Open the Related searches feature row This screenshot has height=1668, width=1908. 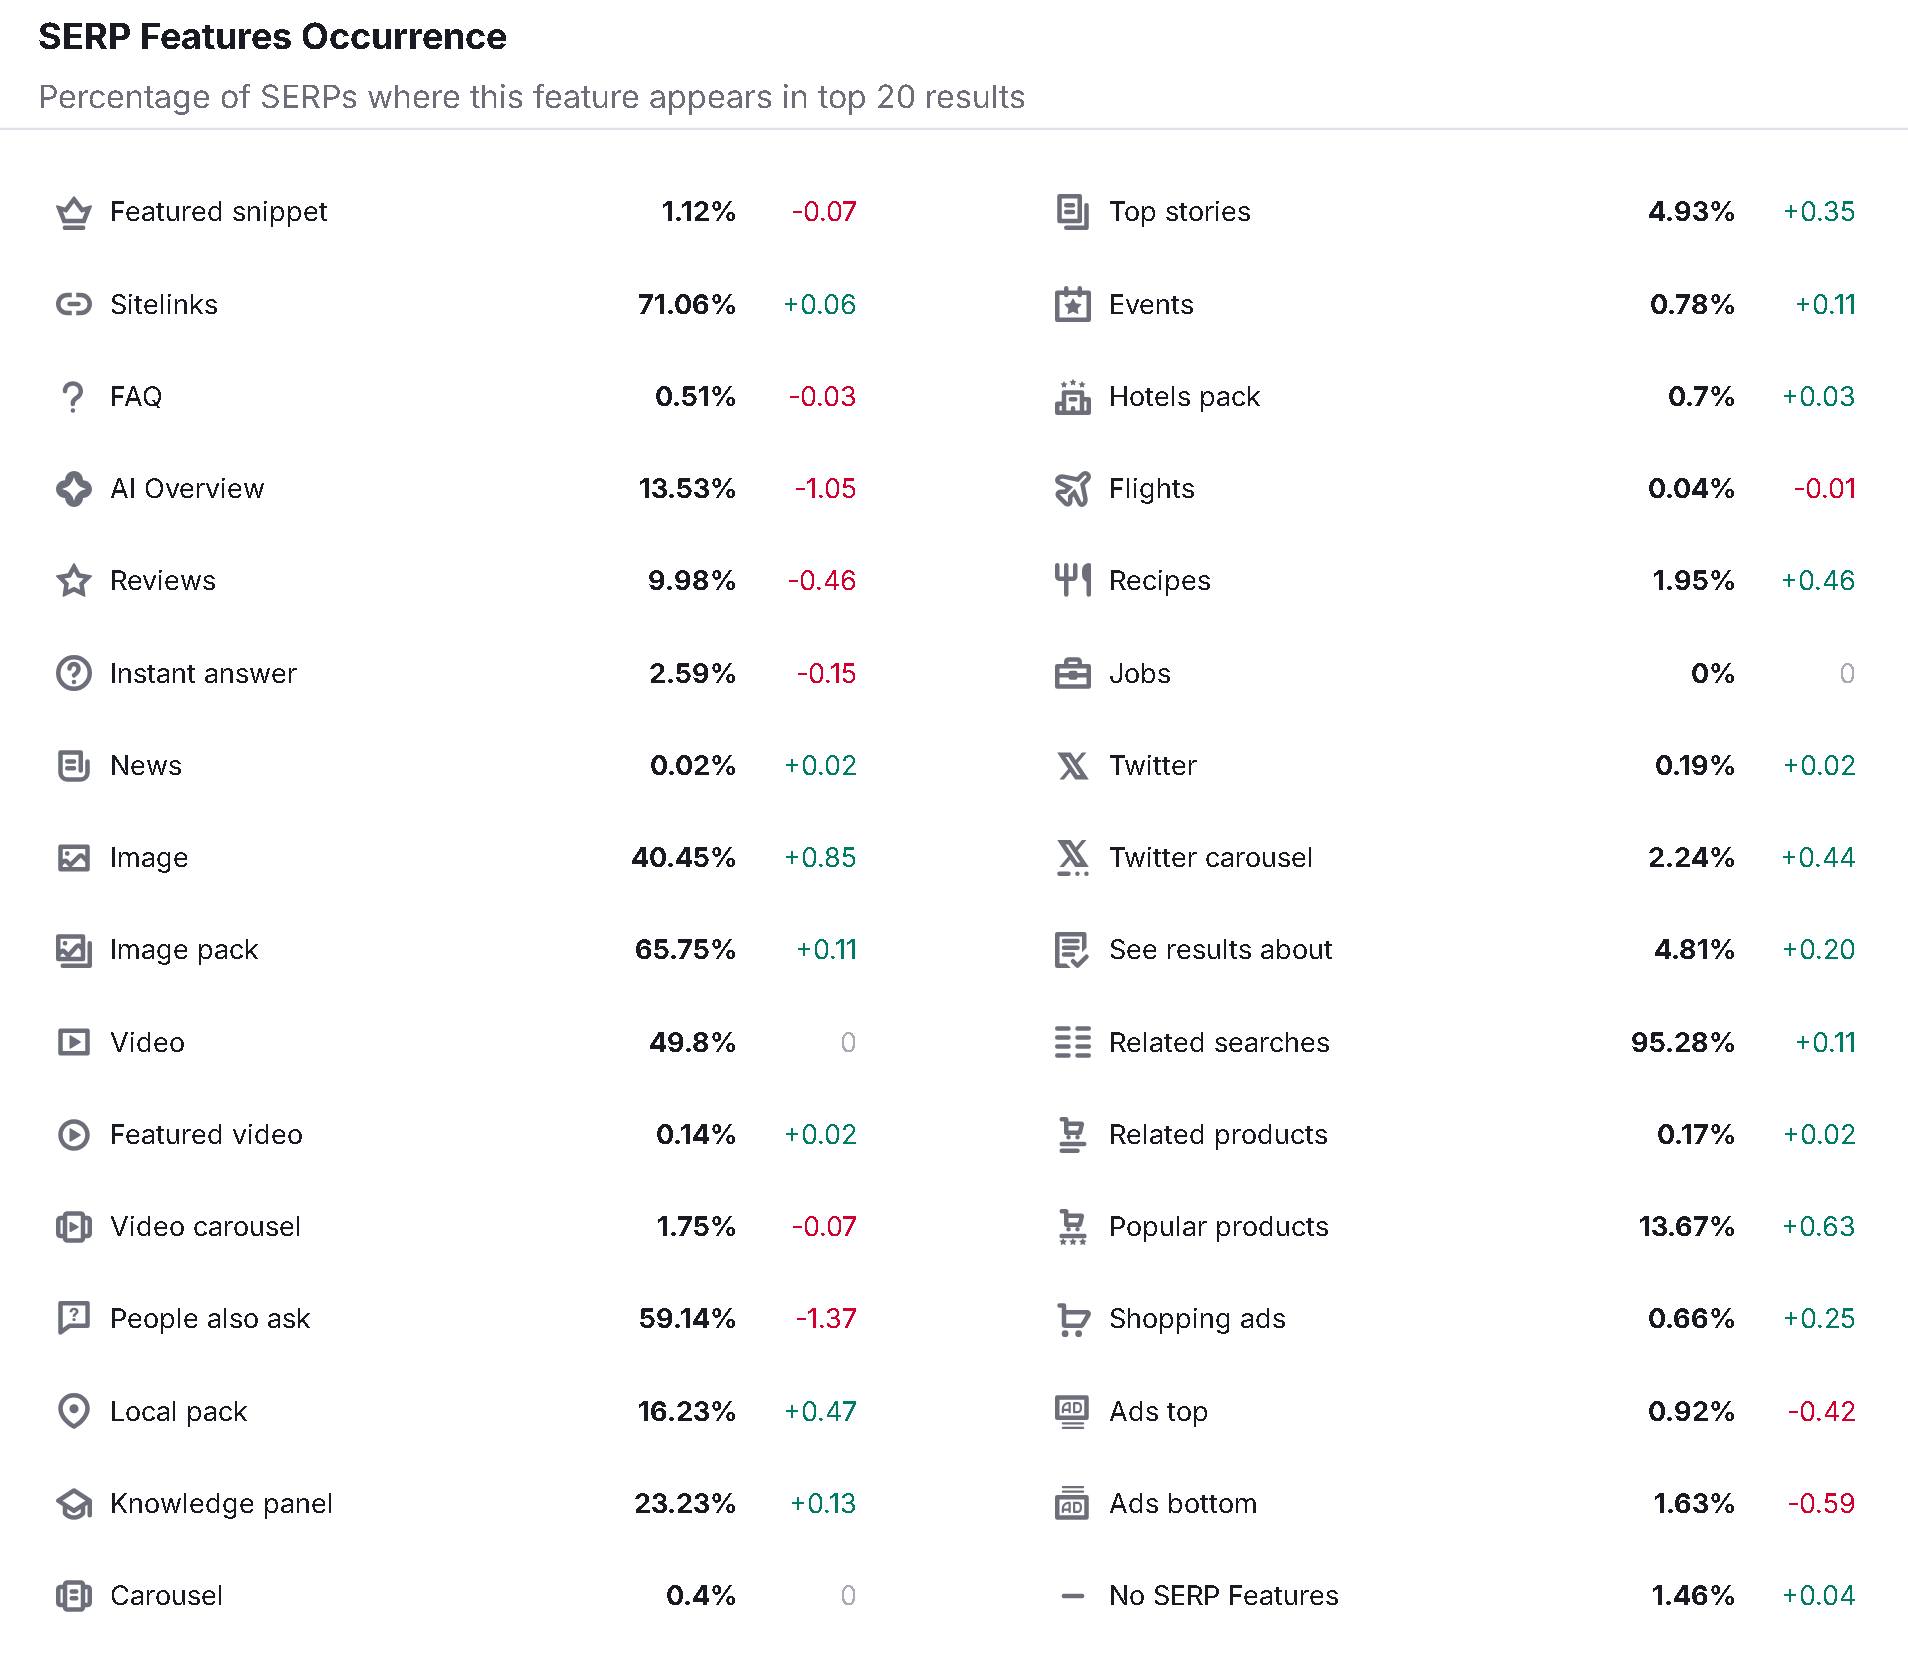coord(1455,1042)
